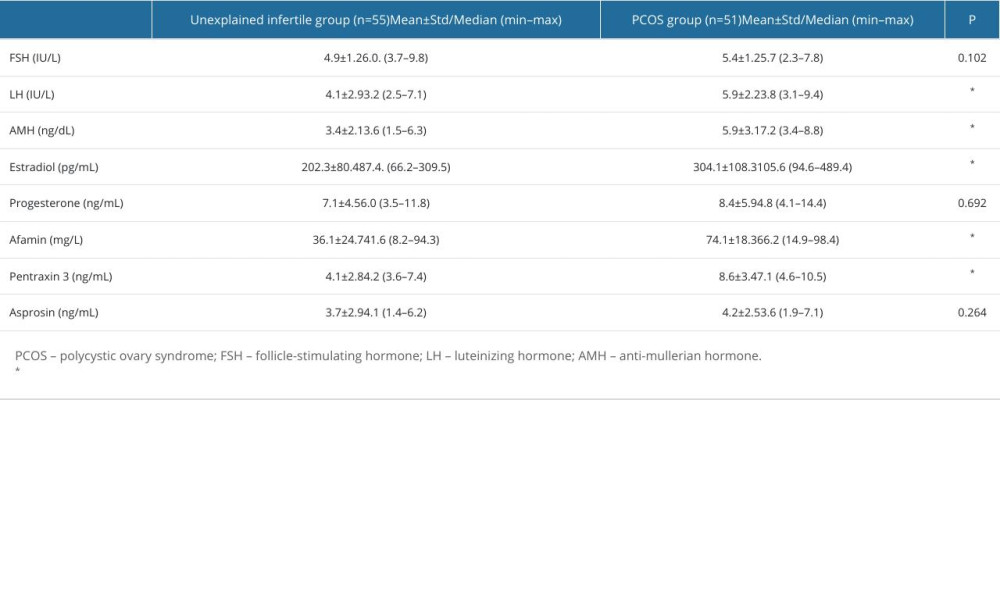The width and height of the screenshot is (1000, 600).
Task: Click the asterisk below the abbreviations footnote
Action: (x=18, y=370)
